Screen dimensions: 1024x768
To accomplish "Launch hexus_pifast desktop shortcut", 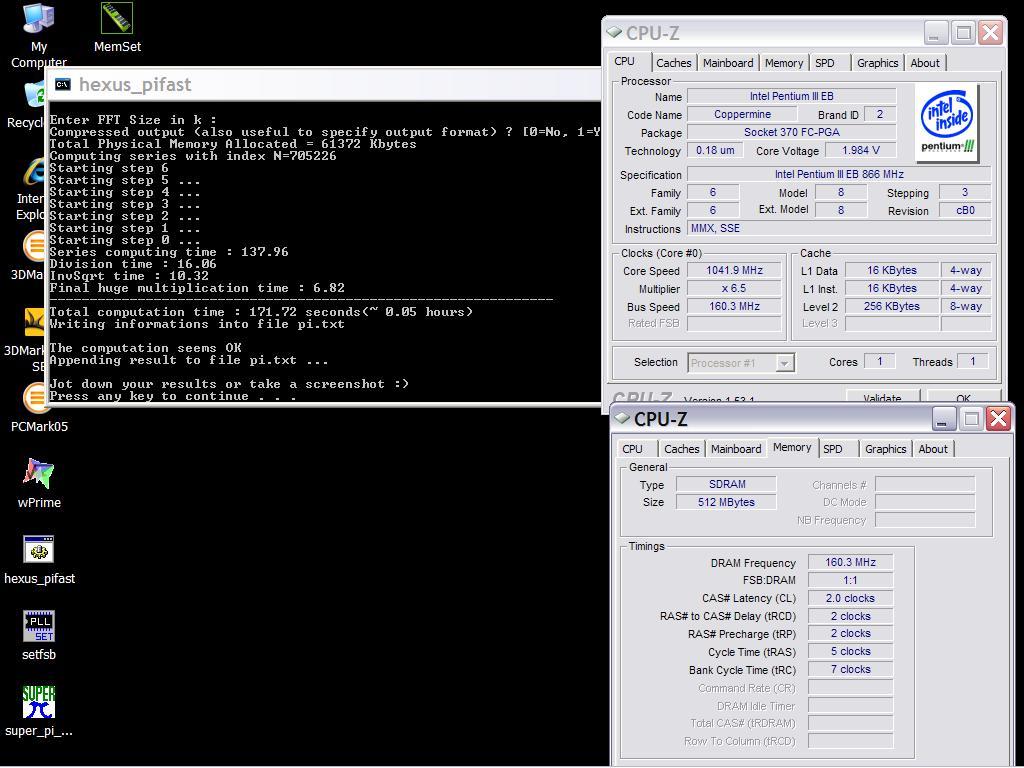I will click(x=39, y=550).
